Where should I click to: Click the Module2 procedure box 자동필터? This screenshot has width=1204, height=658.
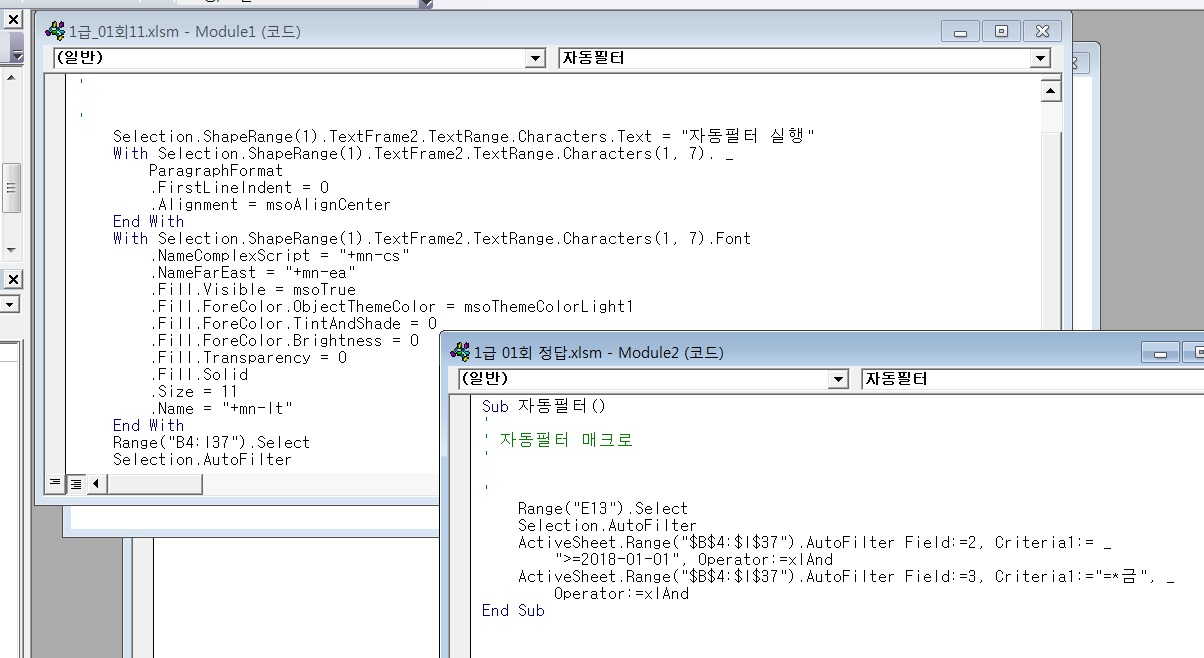[1030, 380]
